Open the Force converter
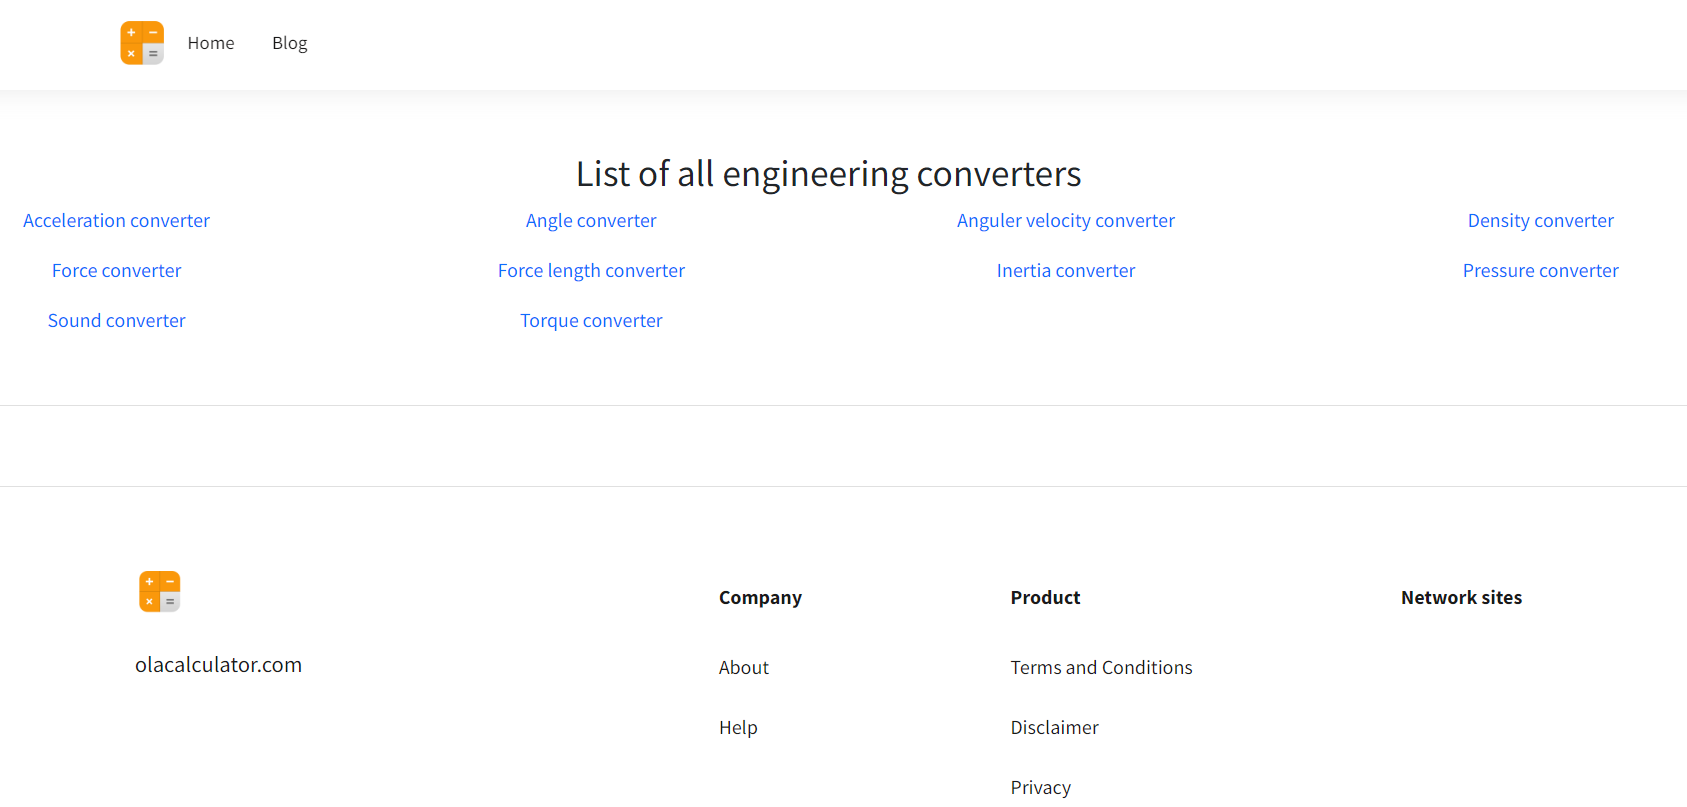The height and width of the screenshot is (807, 1687). pos(116,270)
